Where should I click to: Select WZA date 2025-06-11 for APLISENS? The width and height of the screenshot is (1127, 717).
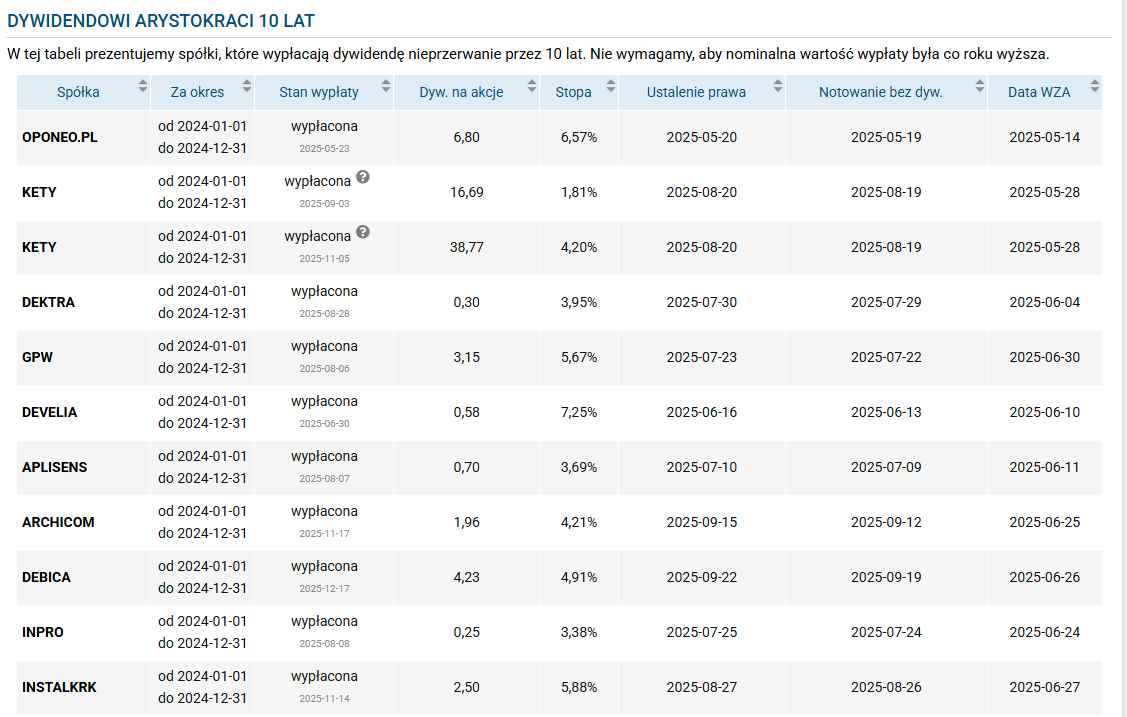1044,467
